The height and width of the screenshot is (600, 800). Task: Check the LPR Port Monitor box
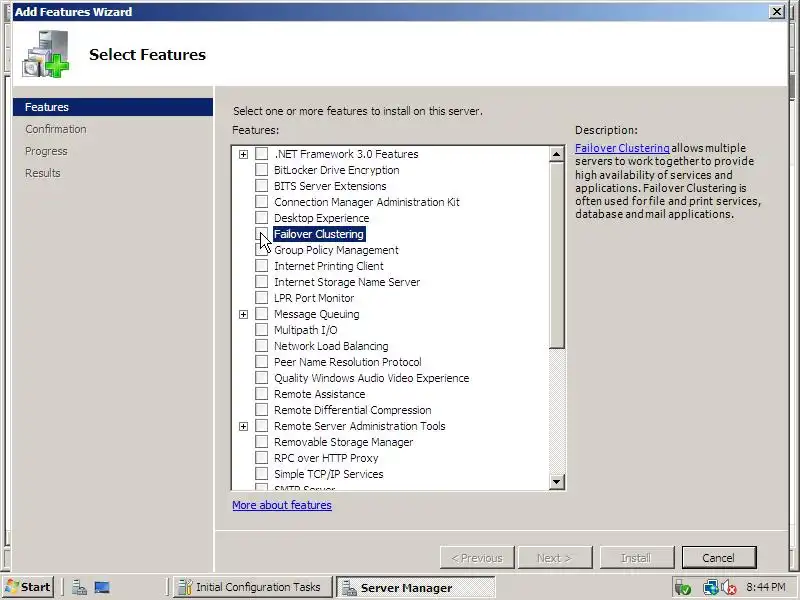[261, 297]
